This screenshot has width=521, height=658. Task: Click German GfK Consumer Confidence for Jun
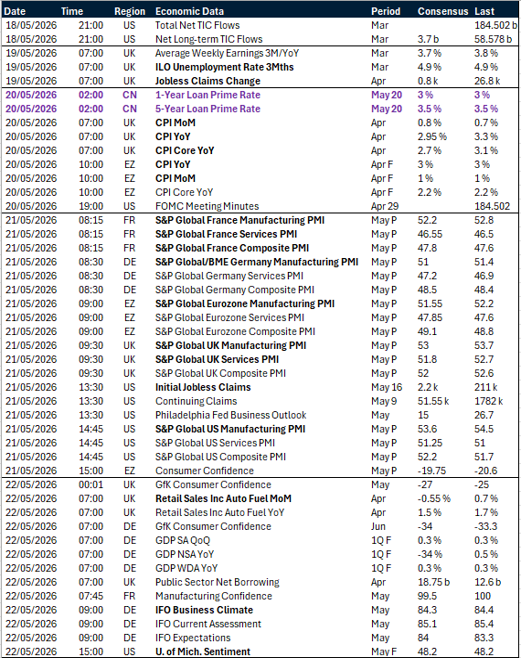[213, 526]
